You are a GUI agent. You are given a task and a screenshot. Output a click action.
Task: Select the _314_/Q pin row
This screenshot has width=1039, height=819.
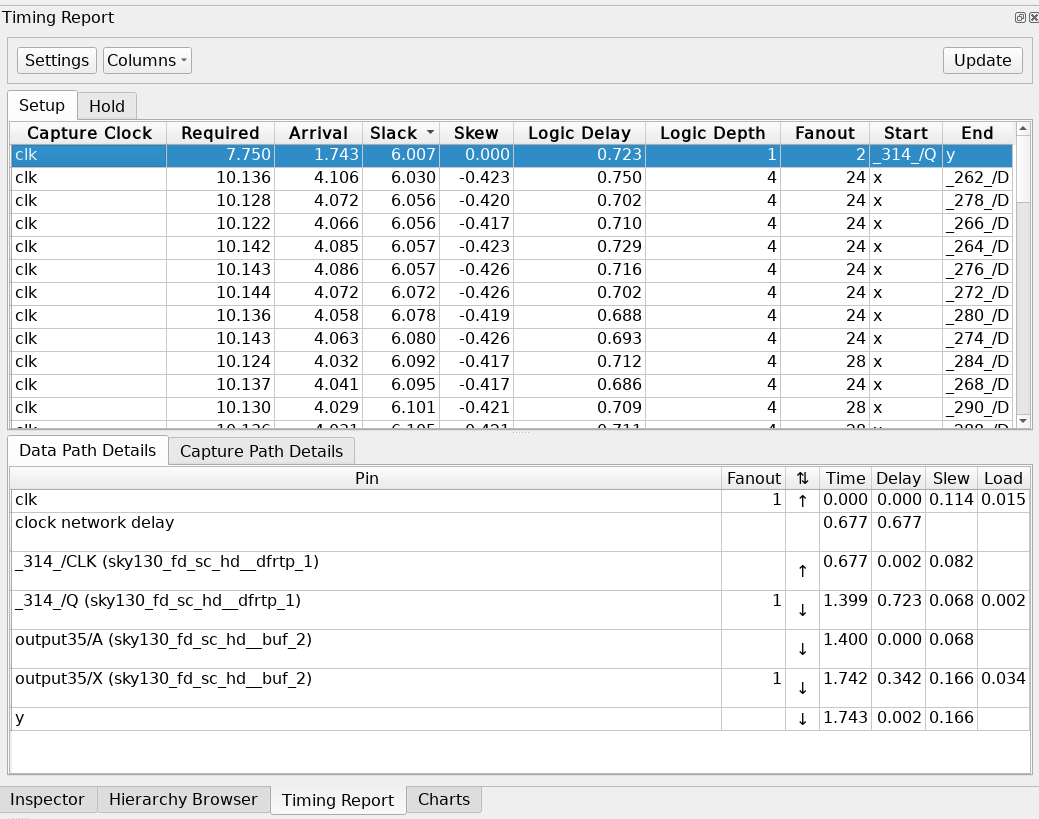520,610
